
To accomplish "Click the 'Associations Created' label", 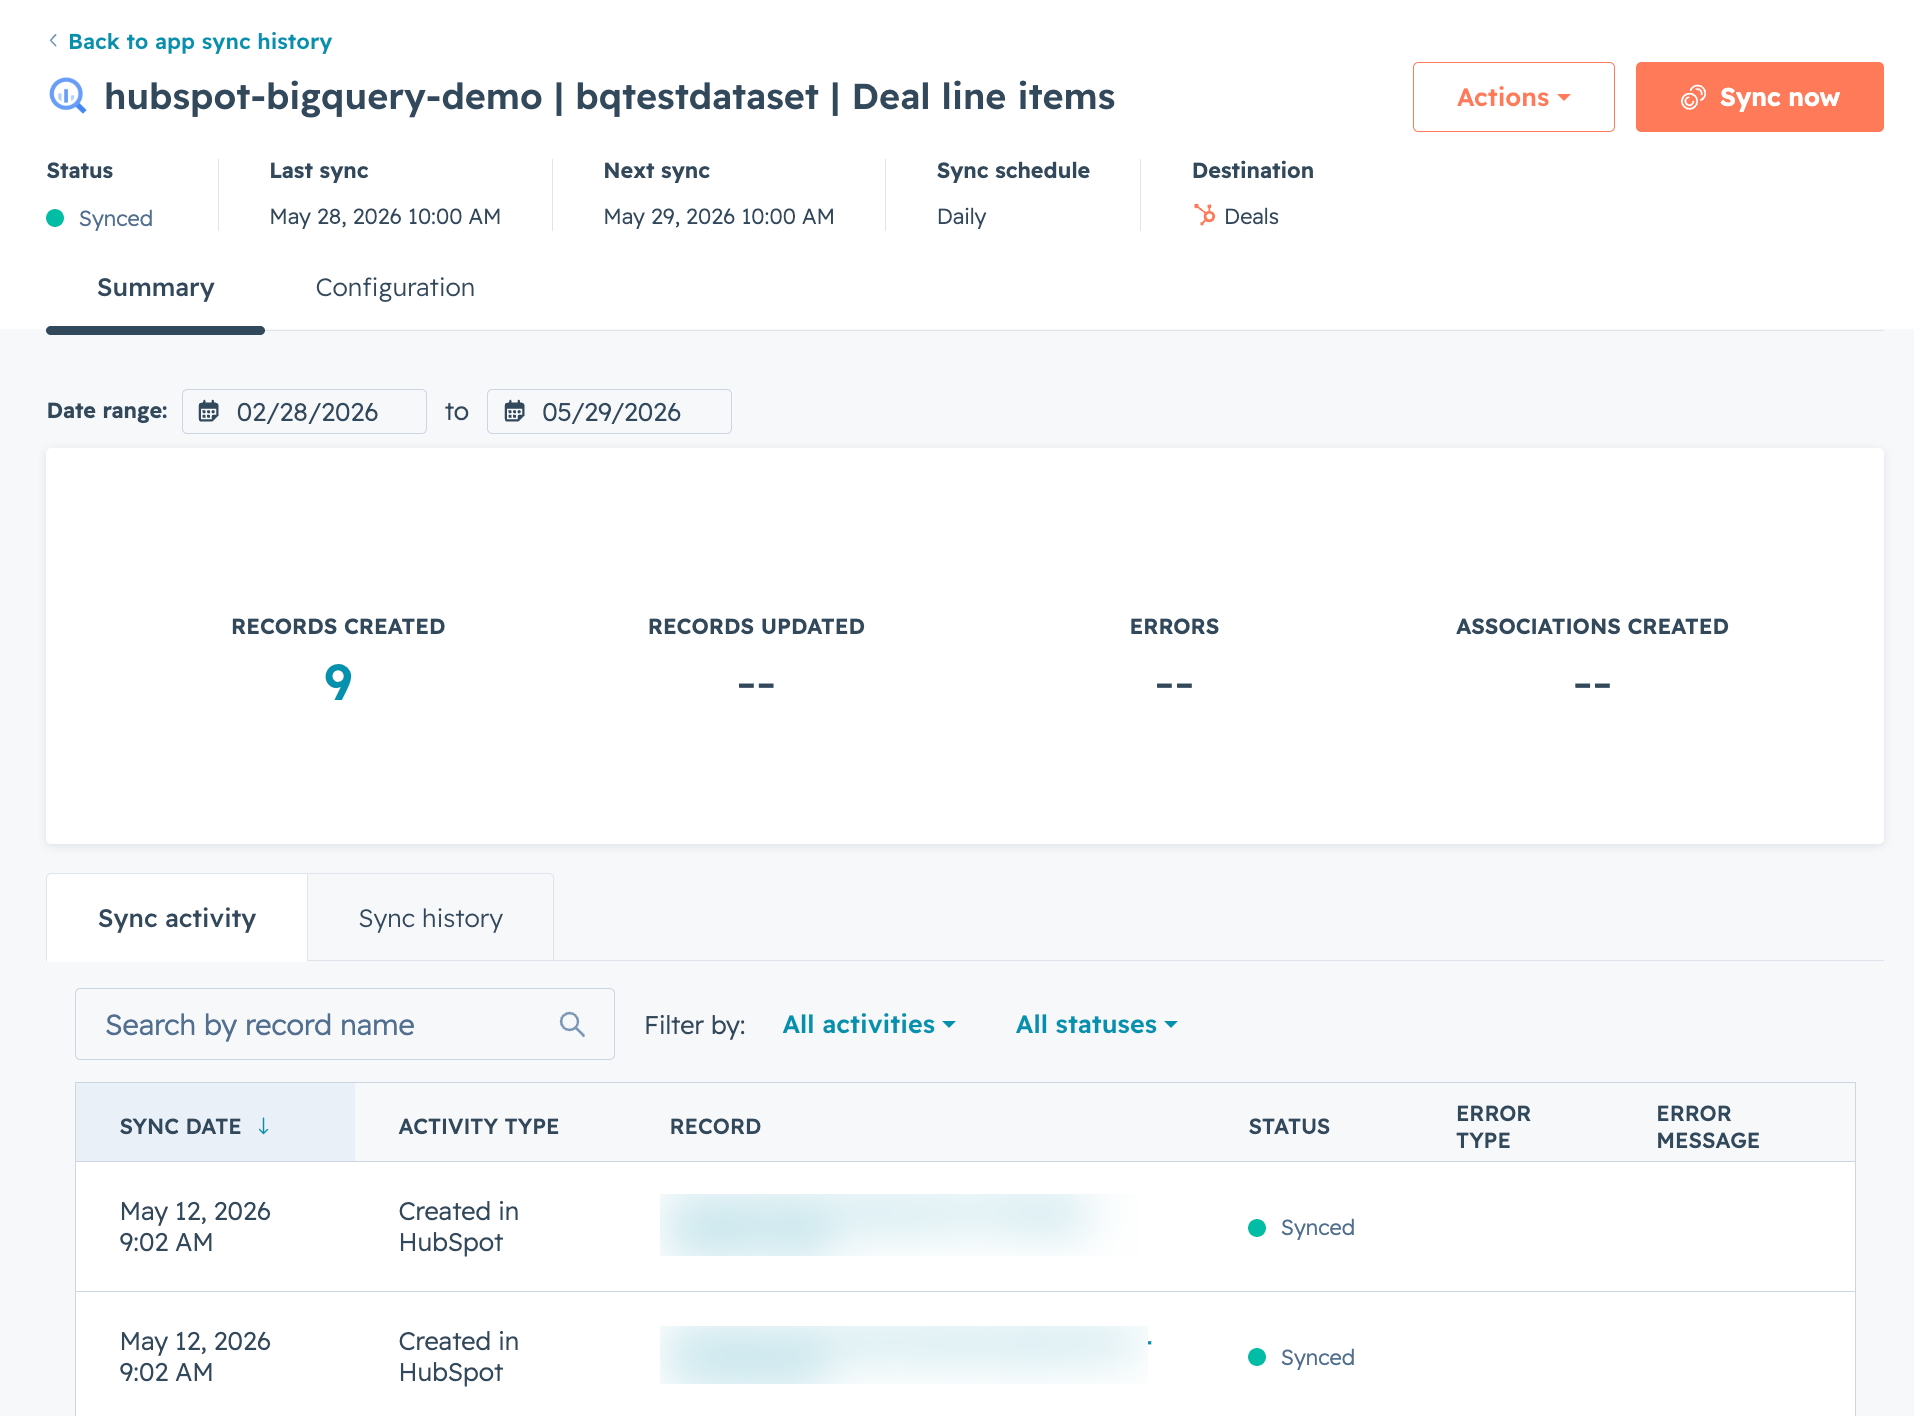I will (x=1592, y=626).
